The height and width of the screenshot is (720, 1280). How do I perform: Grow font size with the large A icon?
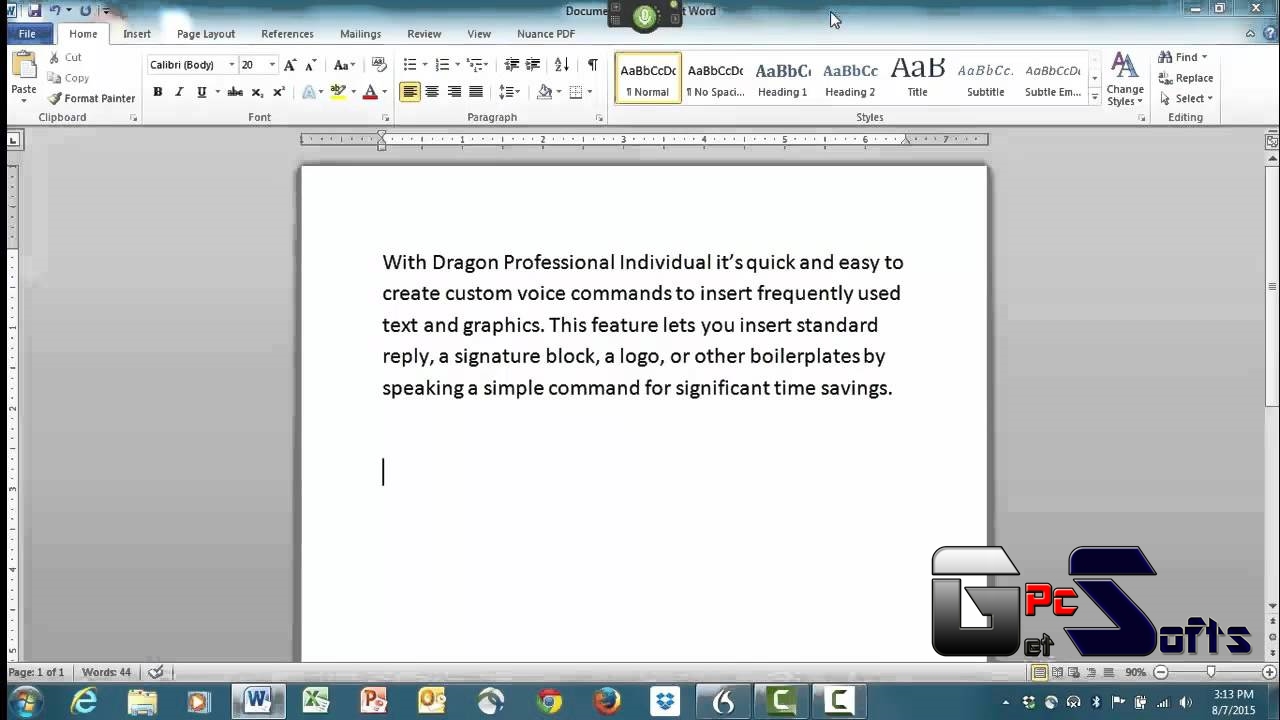[x=290, y=64]
